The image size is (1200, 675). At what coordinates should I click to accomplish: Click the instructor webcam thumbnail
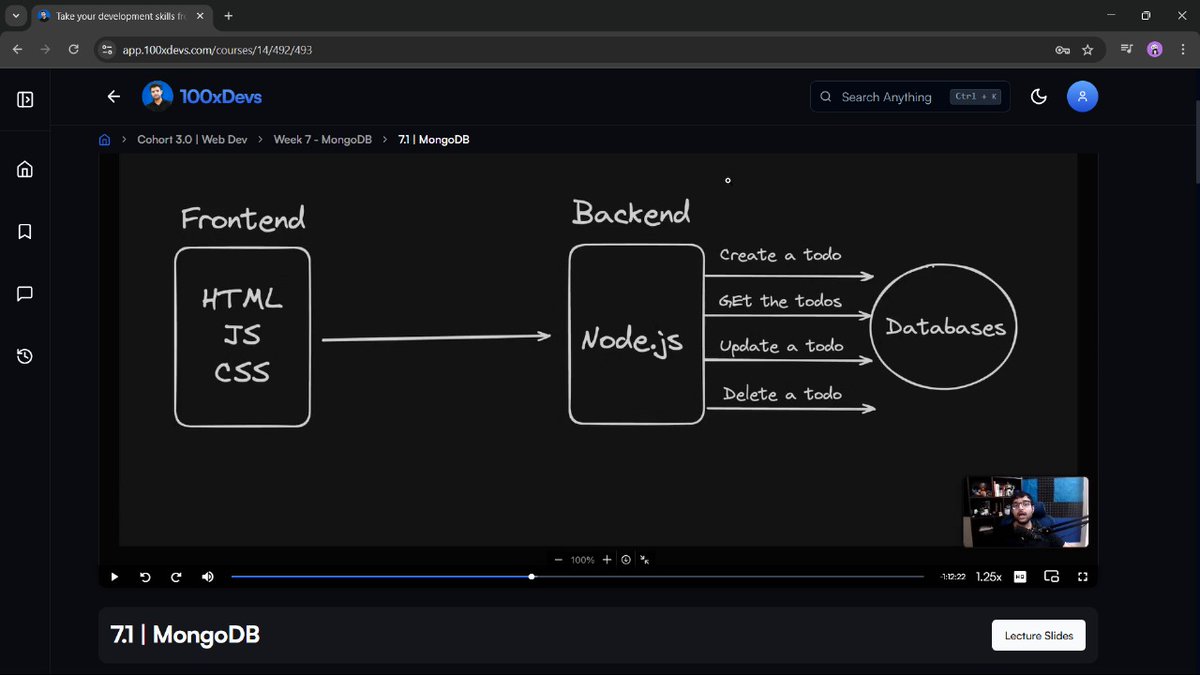pyautogui.click(x=1026, y=511)
